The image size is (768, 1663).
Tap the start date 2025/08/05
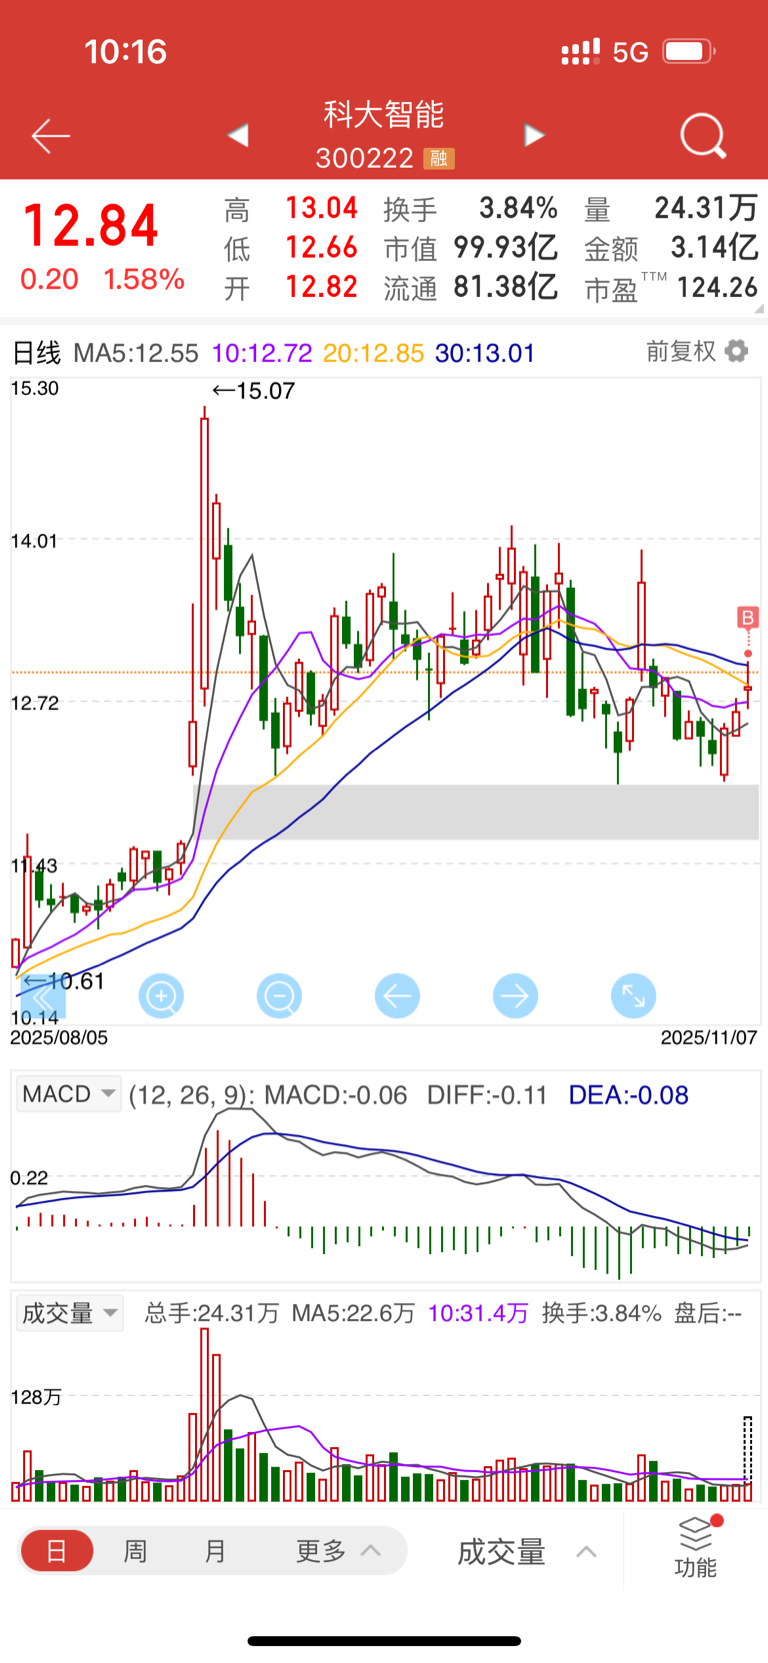(59, 1038)
